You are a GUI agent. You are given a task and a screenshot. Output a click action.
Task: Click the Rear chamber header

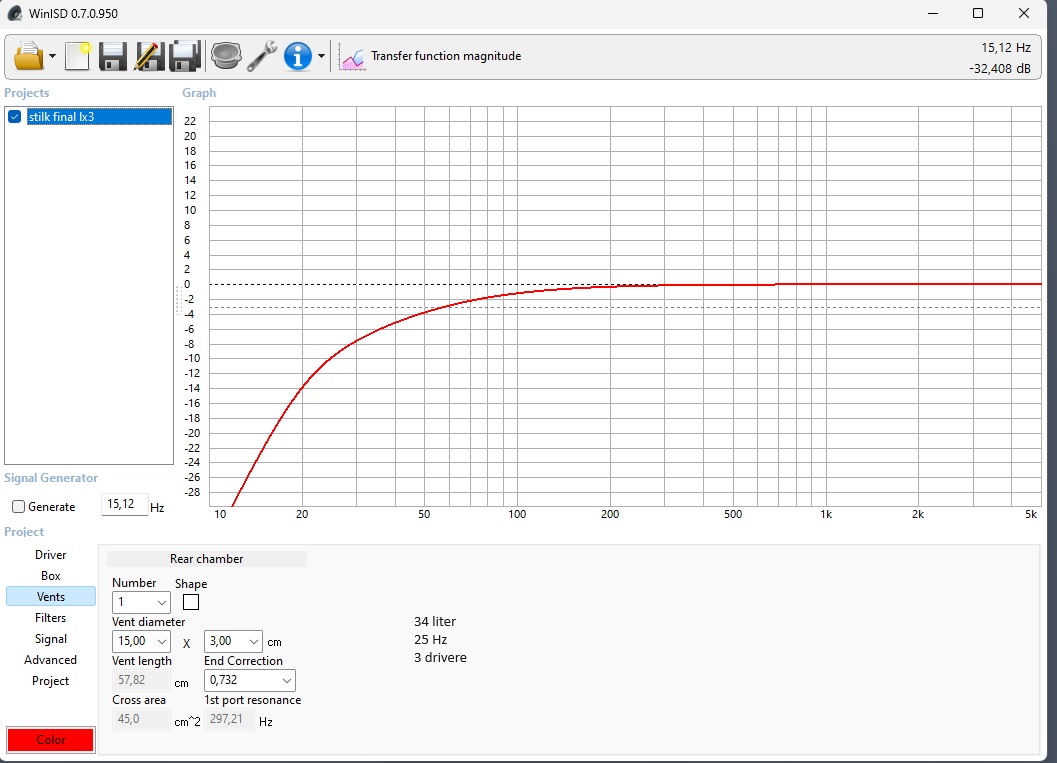tap(206, 559)
